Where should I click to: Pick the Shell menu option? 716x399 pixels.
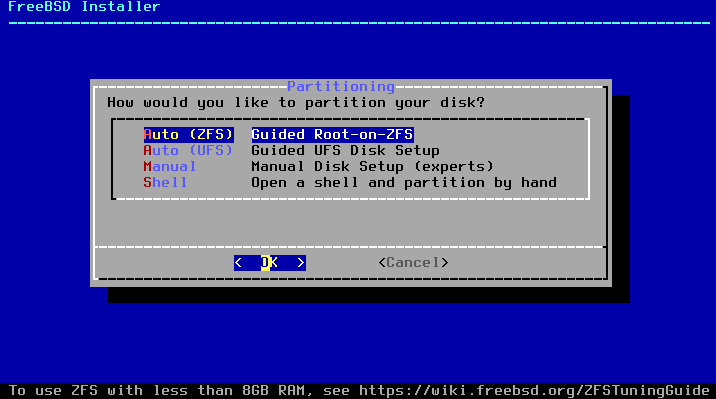(x=165, y=183)
